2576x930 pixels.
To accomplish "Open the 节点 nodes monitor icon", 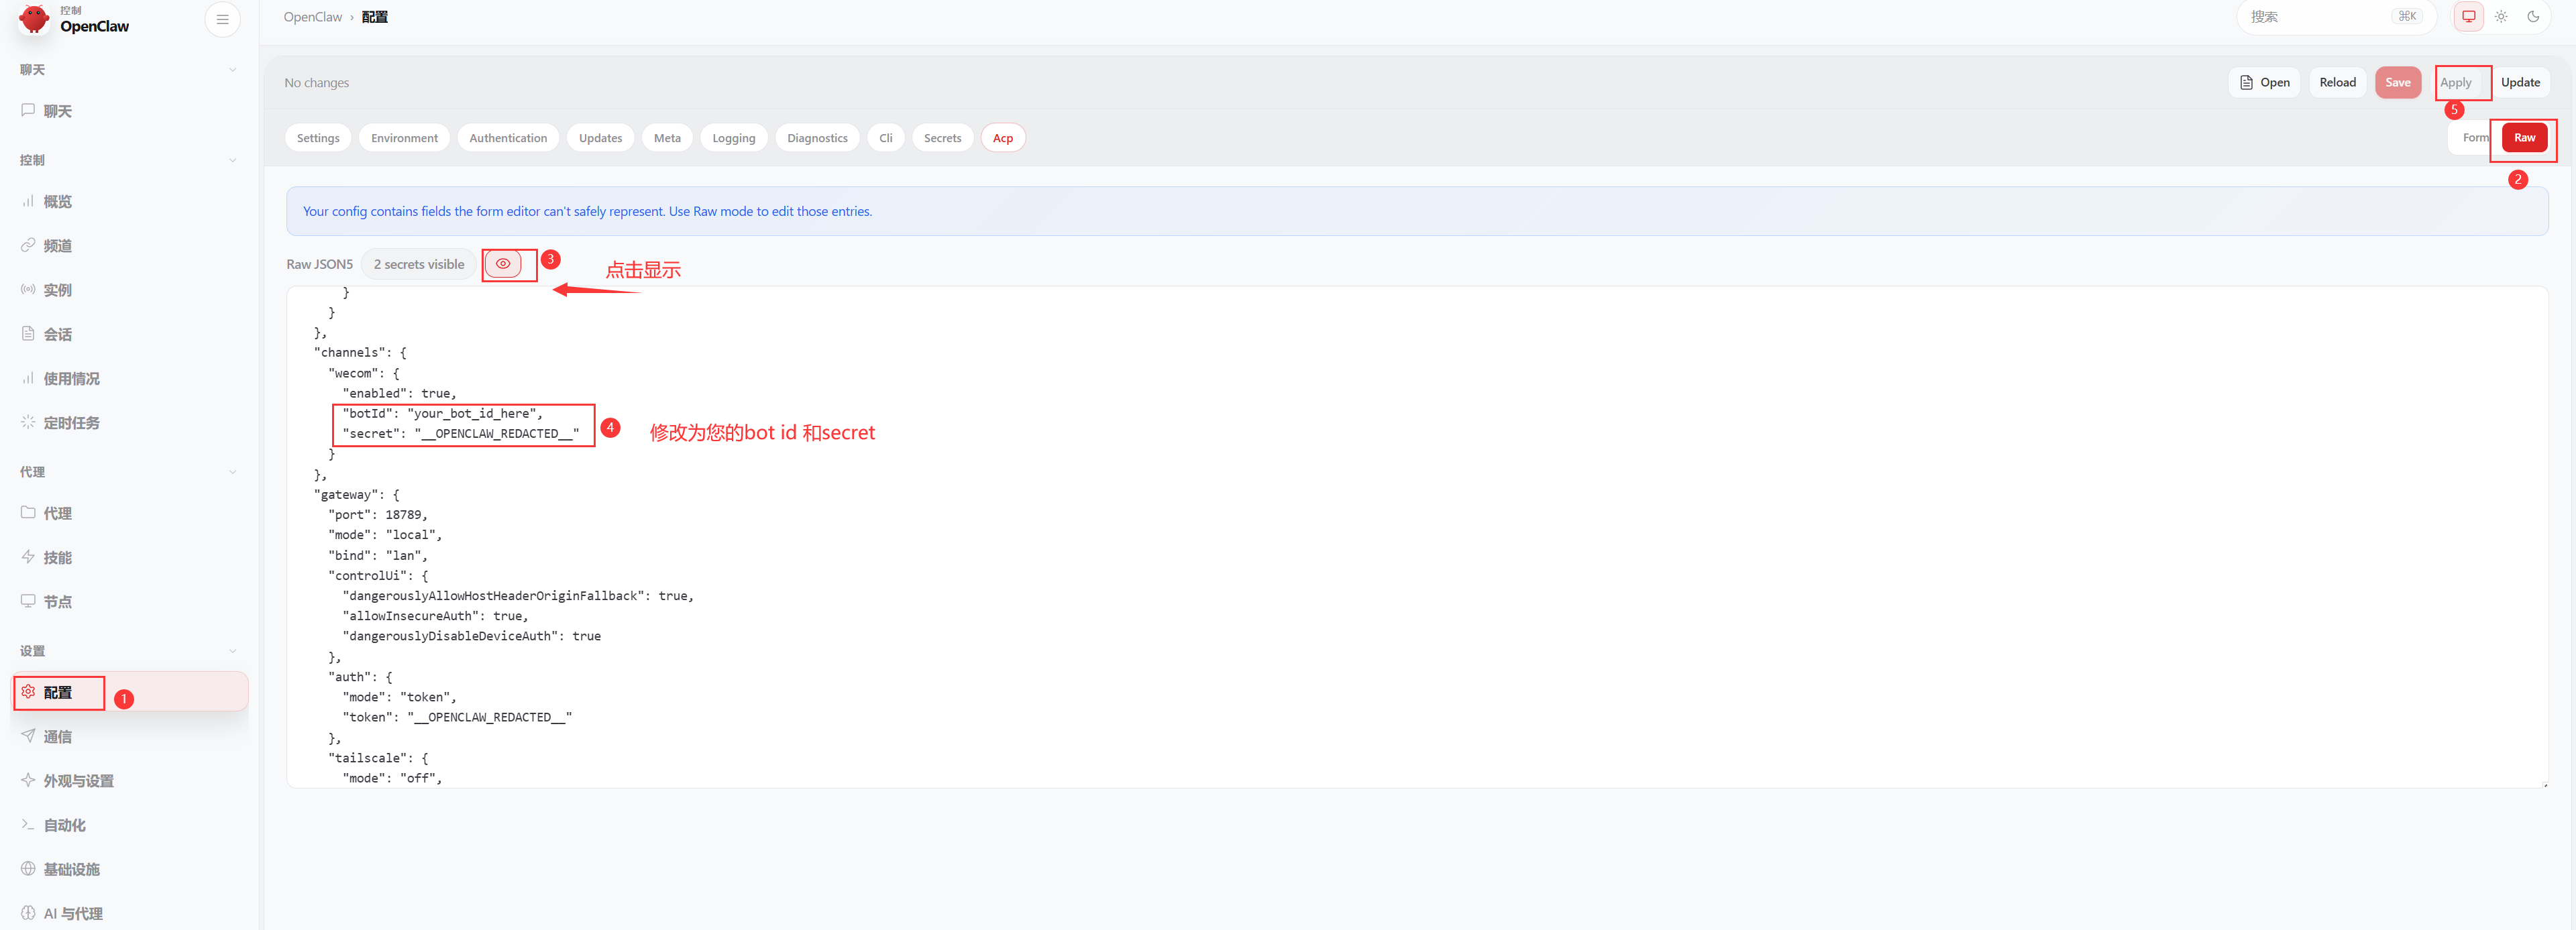I will [28, 601].
